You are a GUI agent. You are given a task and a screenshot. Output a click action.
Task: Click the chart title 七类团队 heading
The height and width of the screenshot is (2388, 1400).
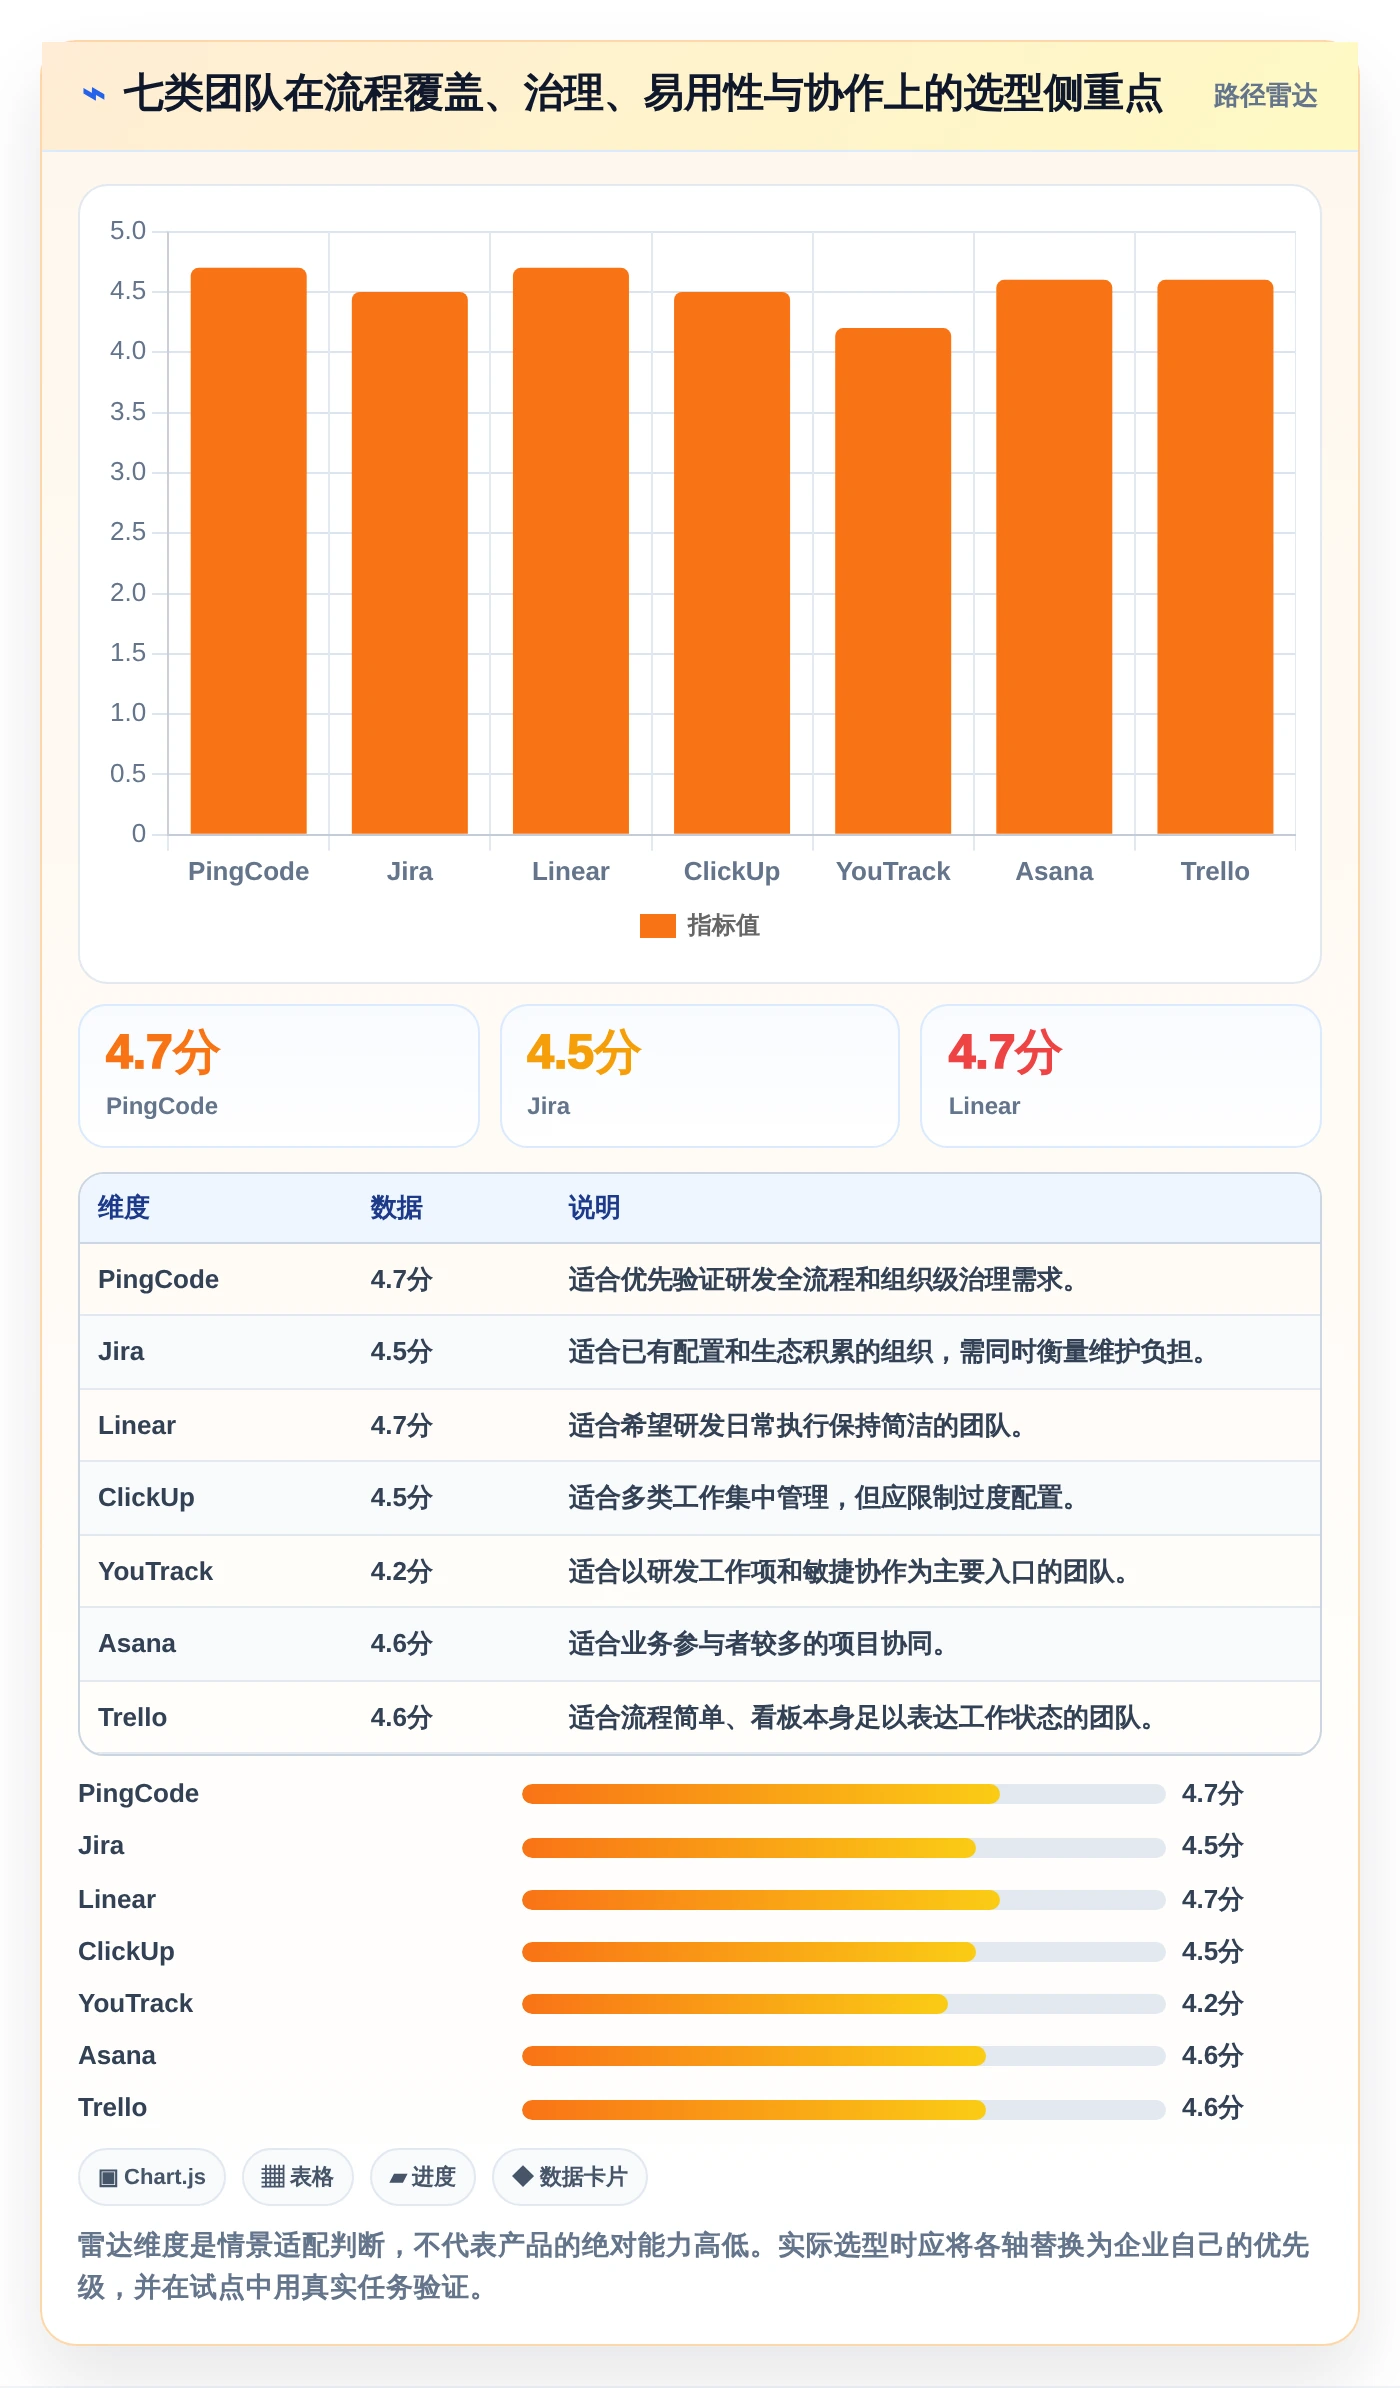coord(642,94)
